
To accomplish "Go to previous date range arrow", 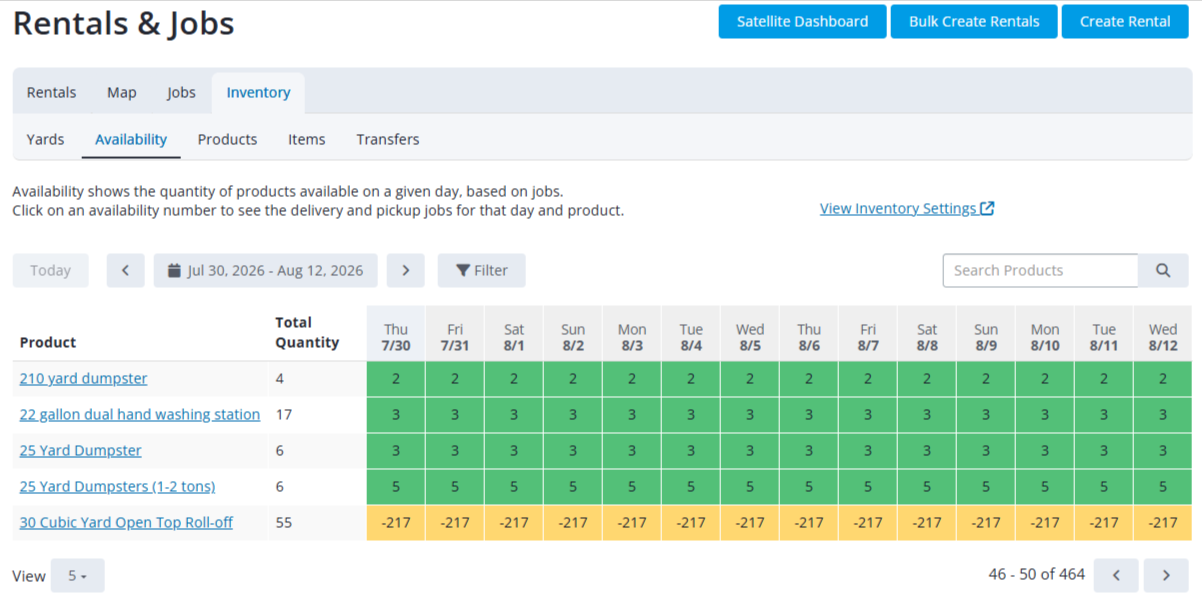I will pyautogui.click(x=126, y=270).
